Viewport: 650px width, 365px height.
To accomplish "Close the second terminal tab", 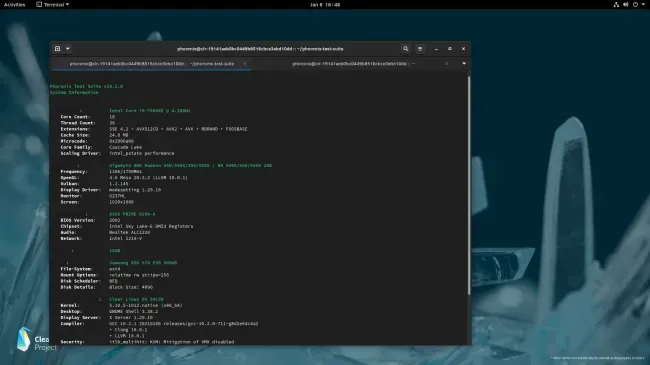I will (446, 64).
